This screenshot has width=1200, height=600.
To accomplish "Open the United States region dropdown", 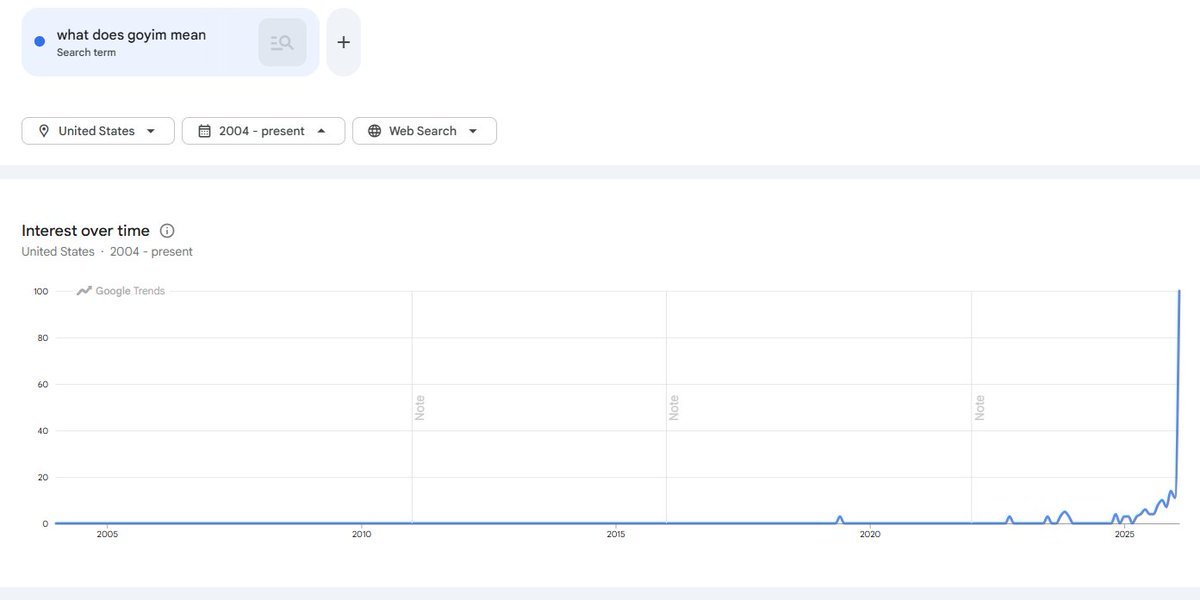I will [x=98, y=131].
